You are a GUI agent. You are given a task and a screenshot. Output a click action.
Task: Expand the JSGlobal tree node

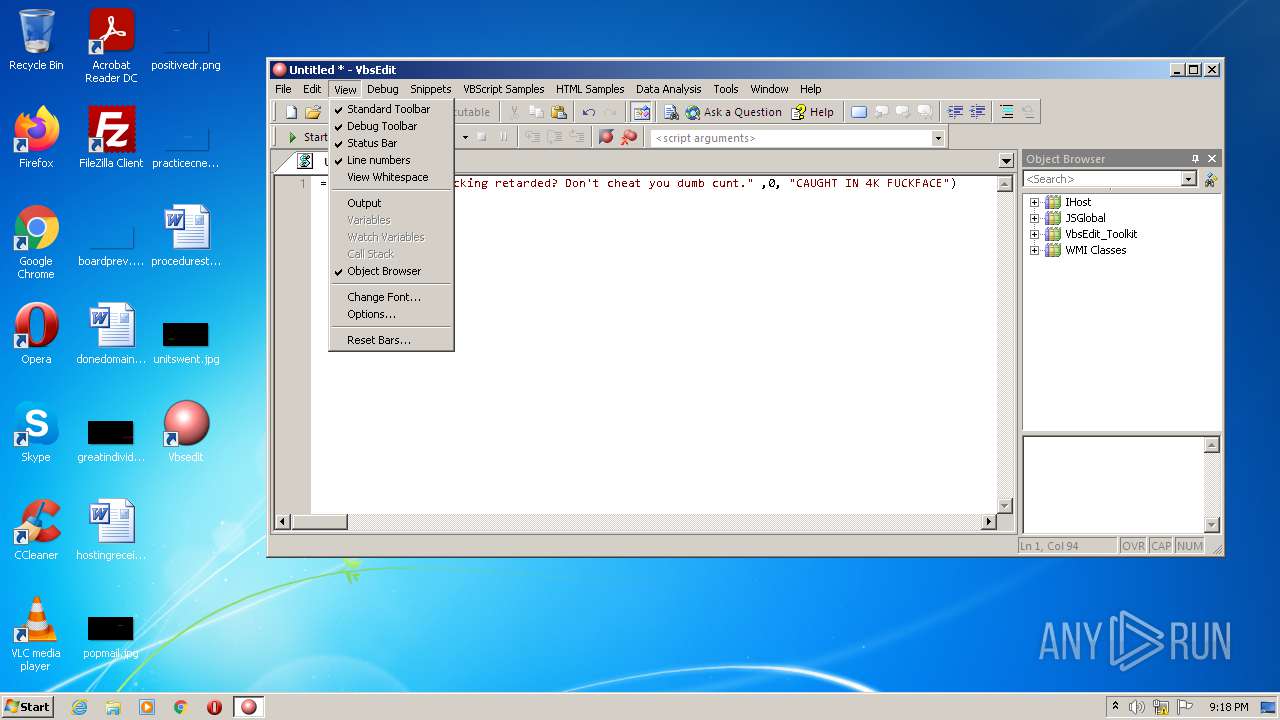(x=1034, y=218)
